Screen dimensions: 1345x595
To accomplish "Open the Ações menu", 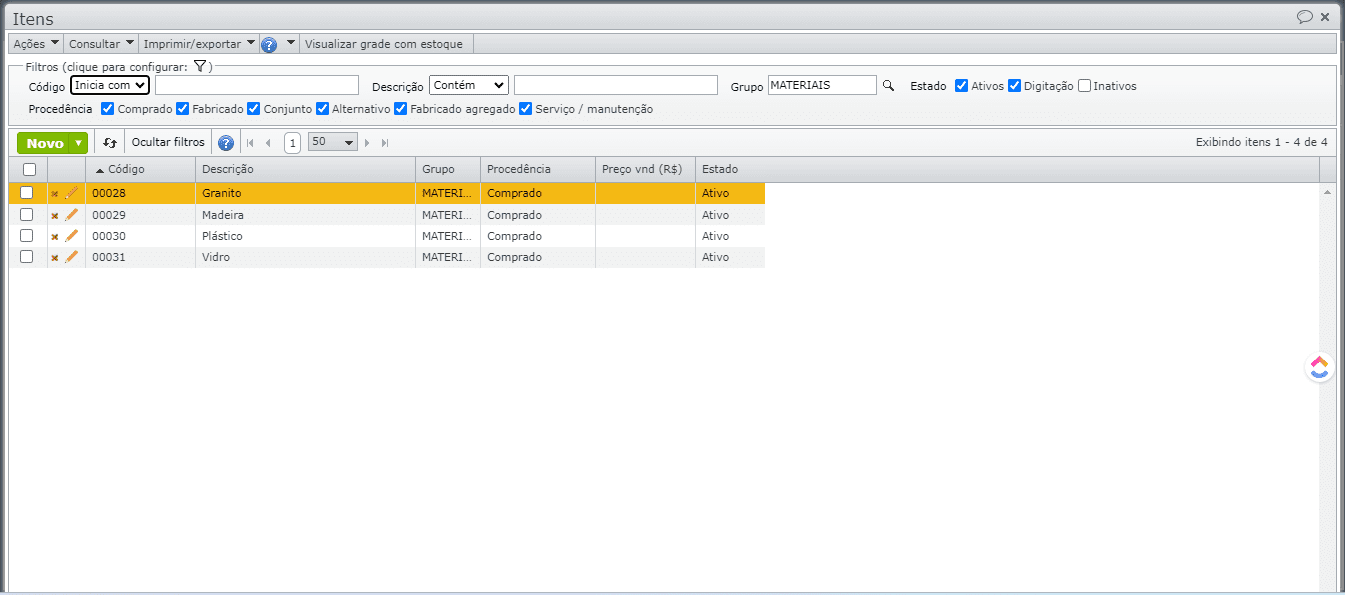I will coord(36,44).
